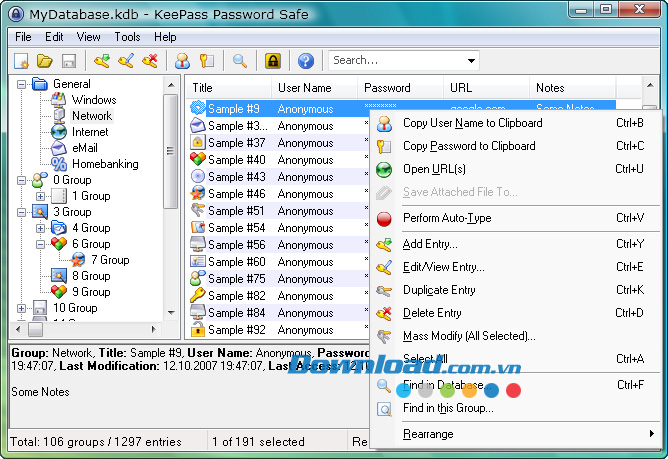Click the Open Database folder icon

(x=44, y=61)
